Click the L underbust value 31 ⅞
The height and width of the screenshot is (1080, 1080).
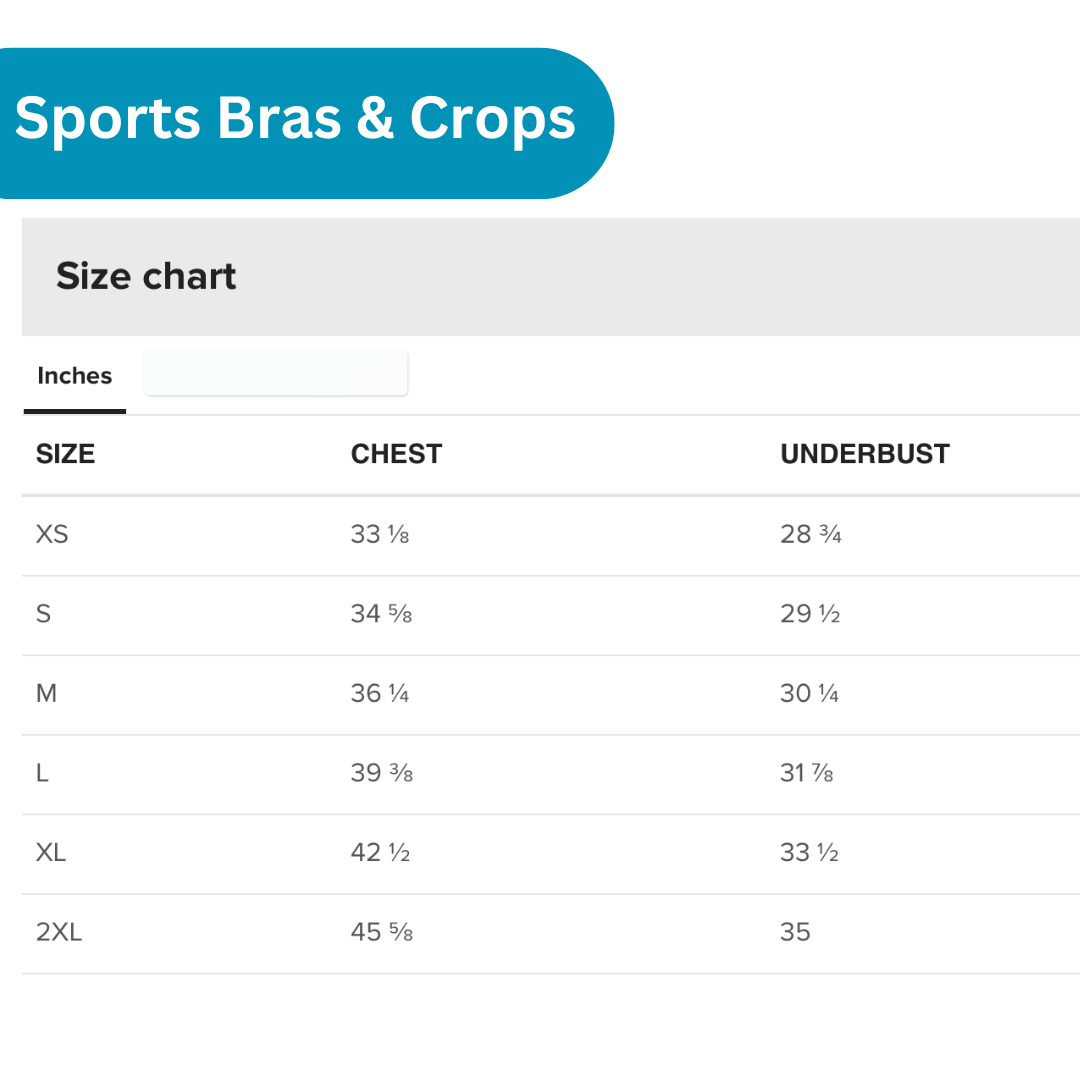(x=807, y=773)
